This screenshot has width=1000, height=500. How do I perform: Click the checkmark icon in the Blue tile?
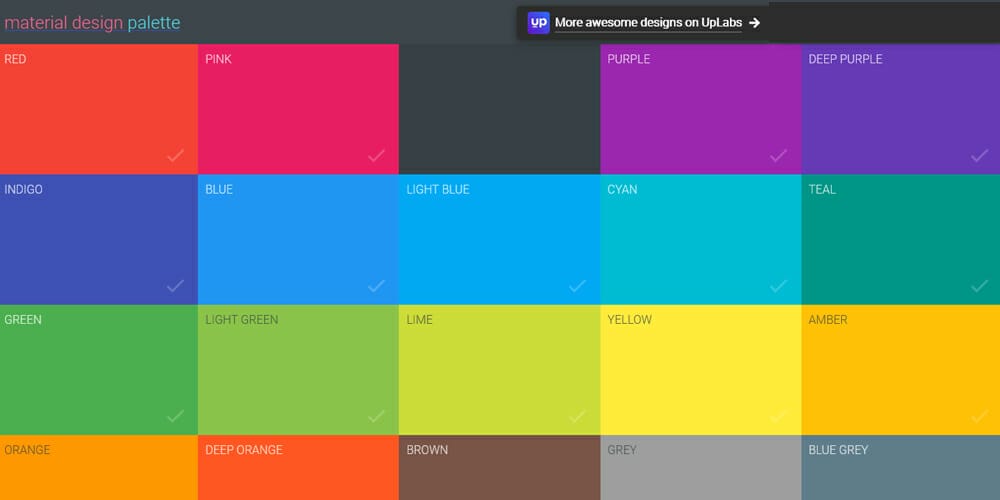[x=376, y=286]
